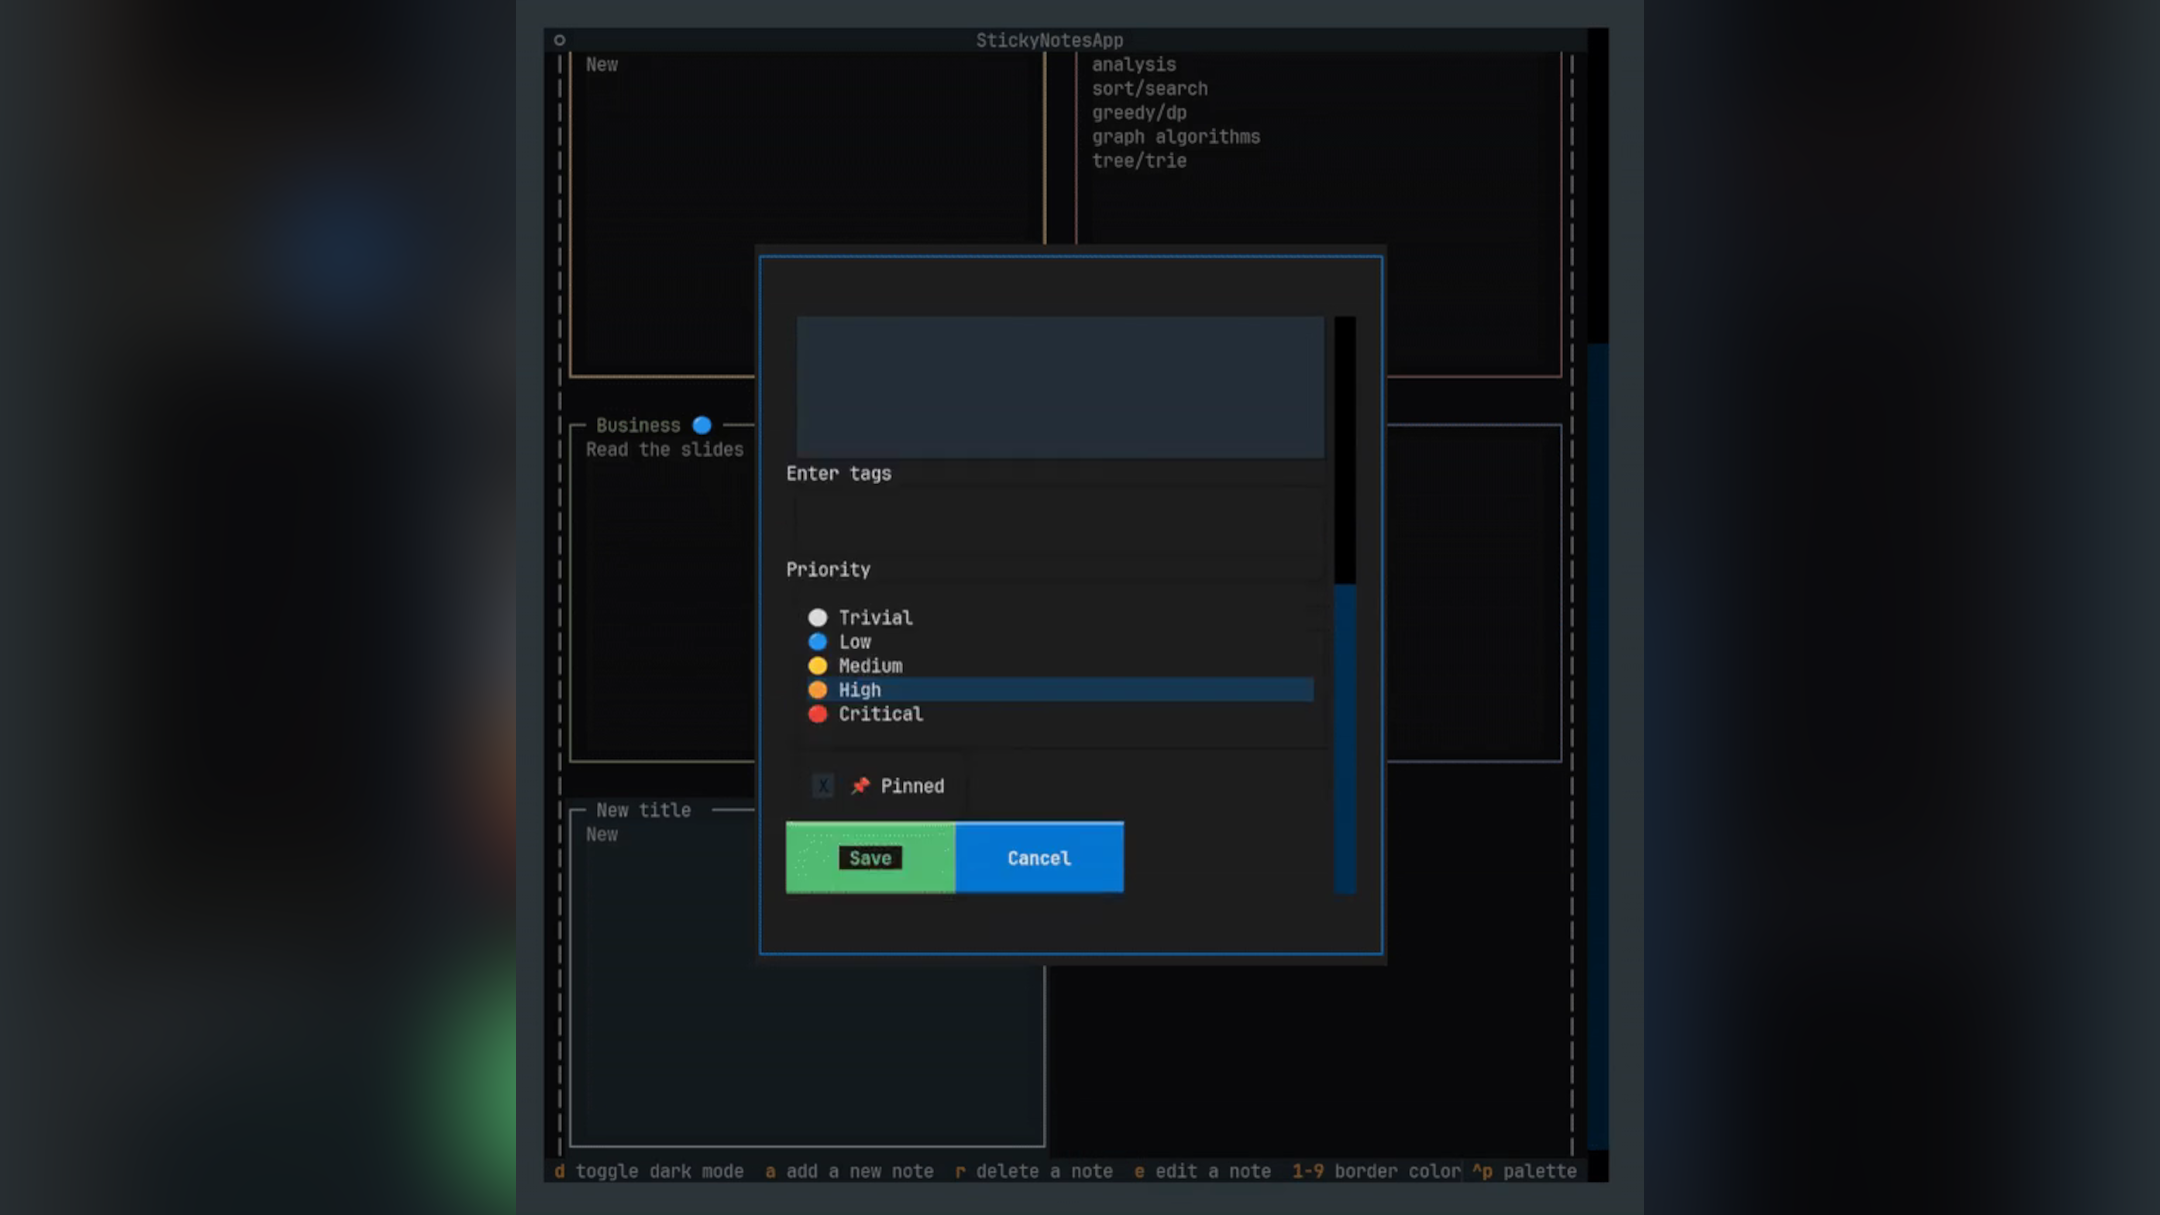Click the Cancel button
The width and height of the screenshot is (2160, 1215).
coord(1038,857)
